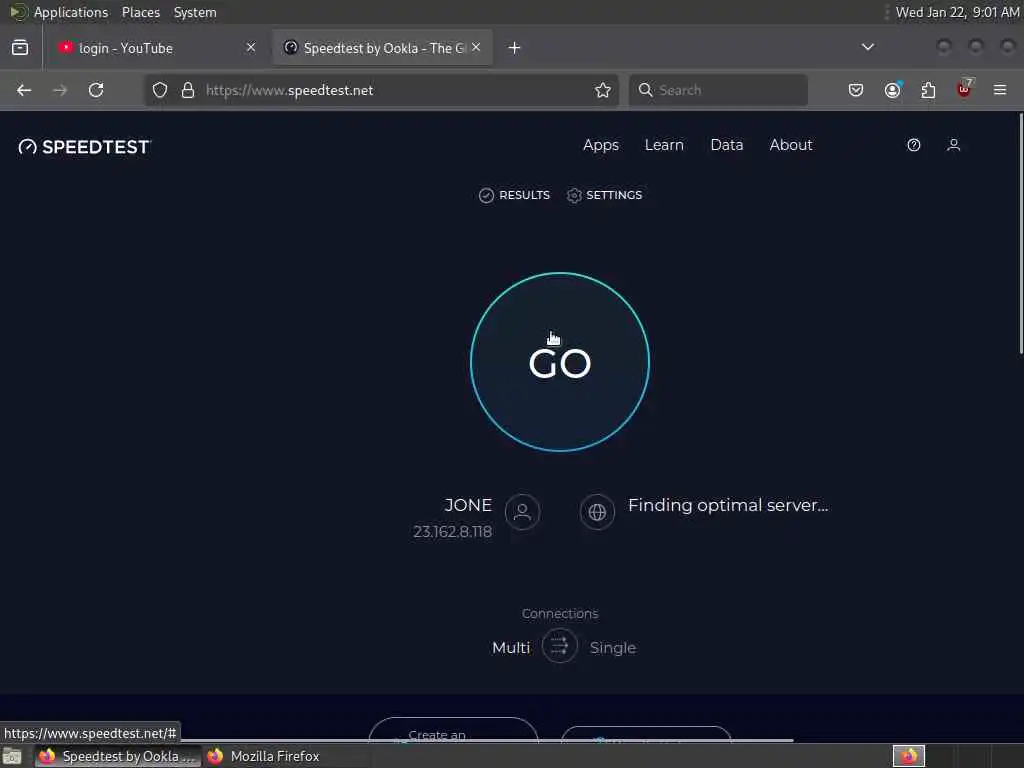
Task: Open the Apps navigation item
Action: click(x=601, y=145)
